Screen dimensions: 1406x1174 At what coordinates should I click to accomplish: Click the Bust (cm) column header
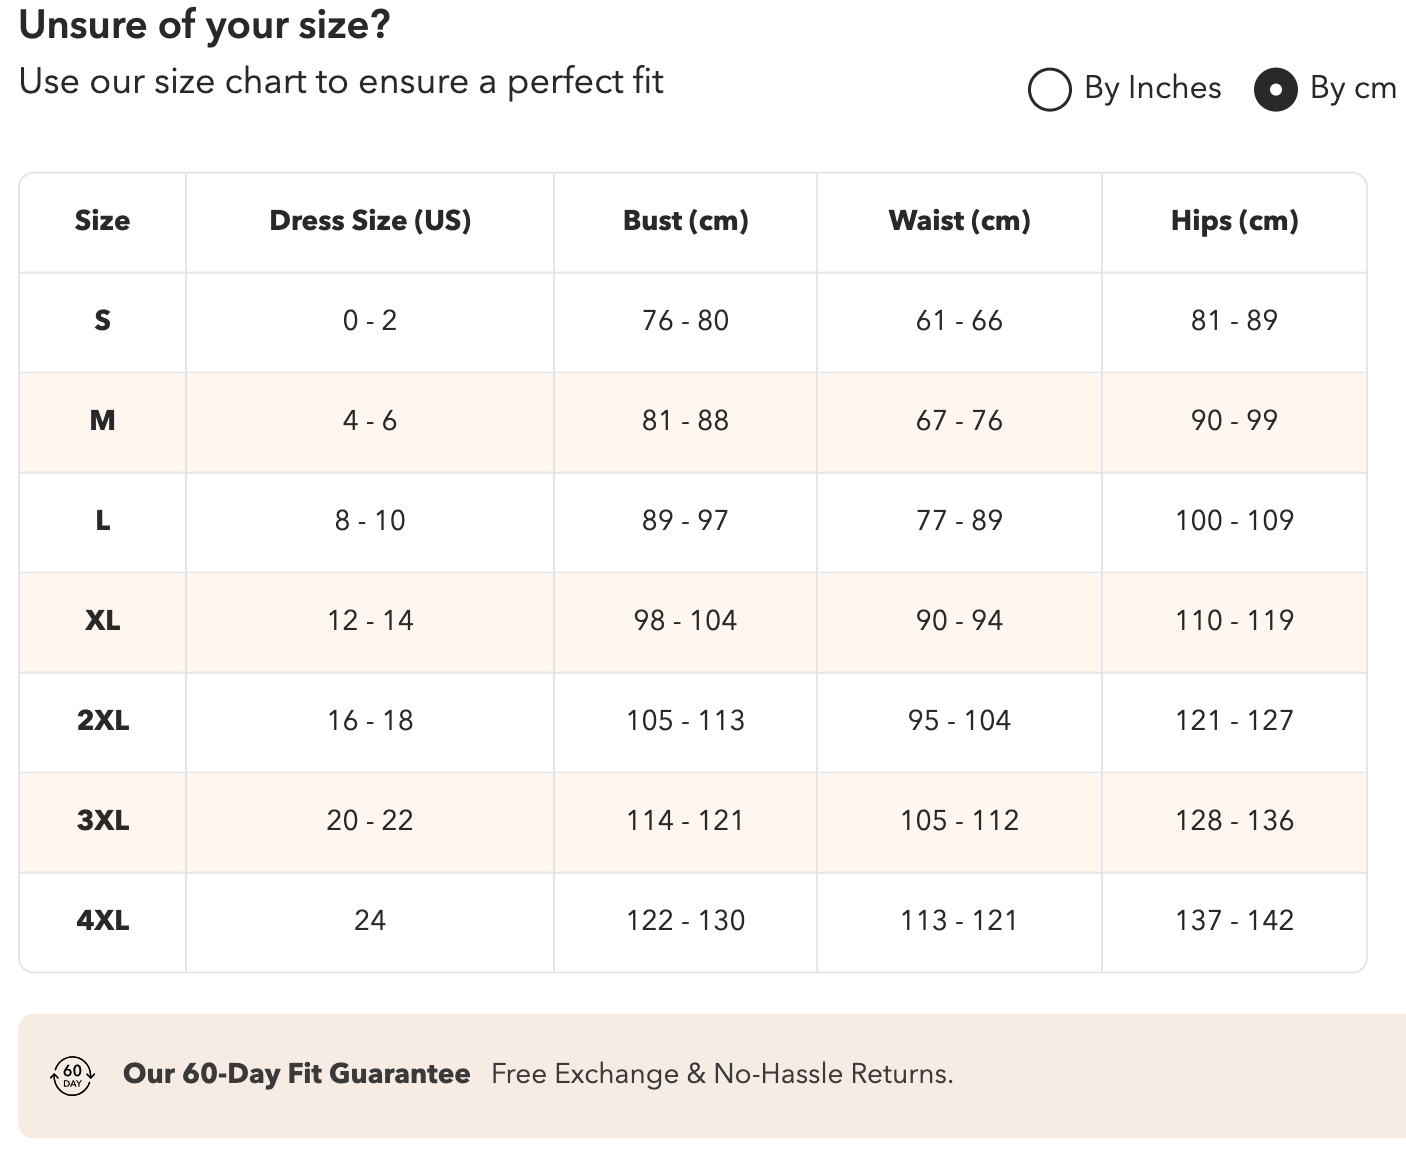point(686,221)
